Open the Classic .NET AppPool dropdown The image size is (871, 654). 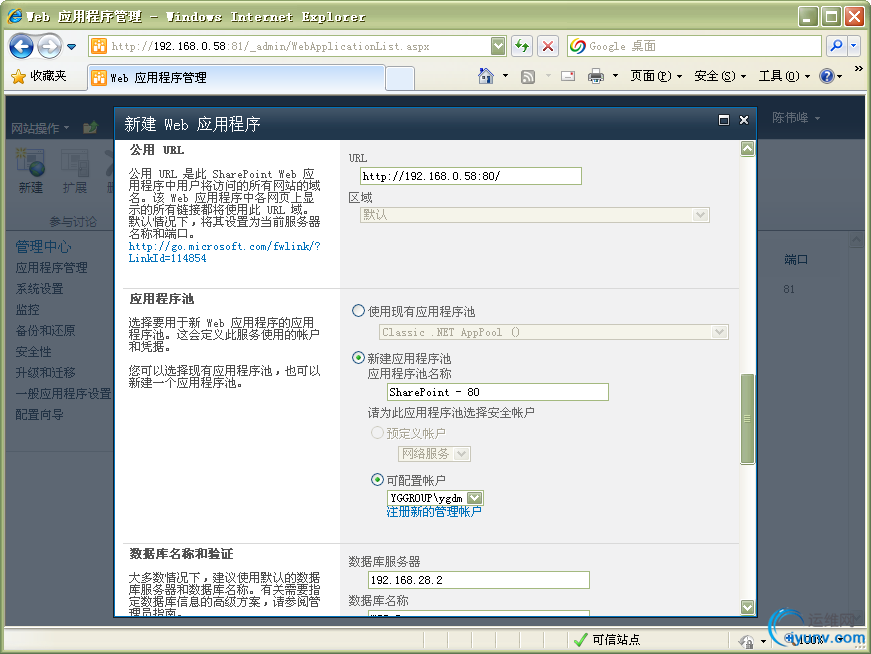554,332
